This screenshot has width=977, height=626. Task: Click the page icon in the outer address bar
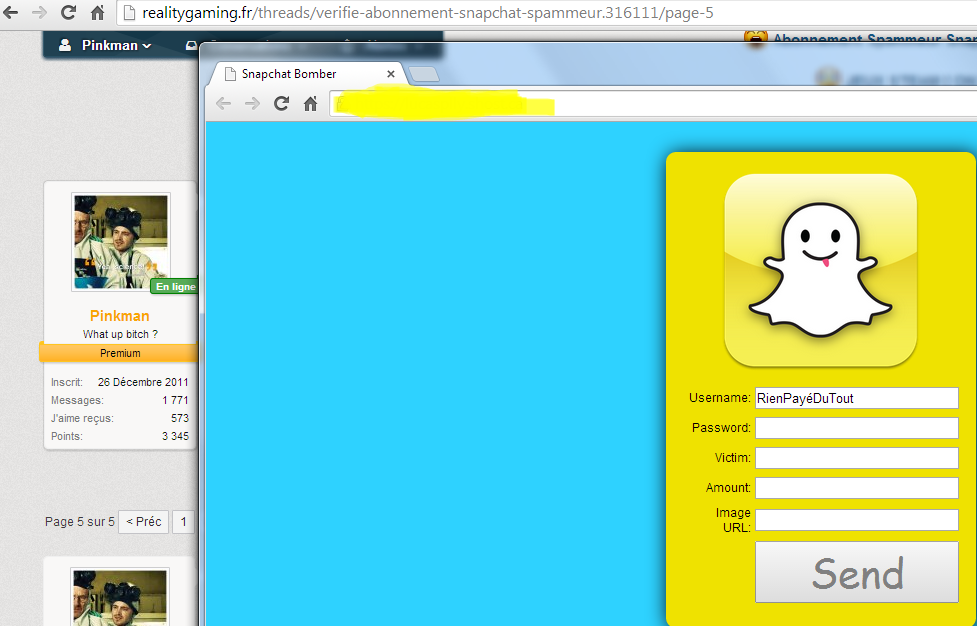[128, 12]
